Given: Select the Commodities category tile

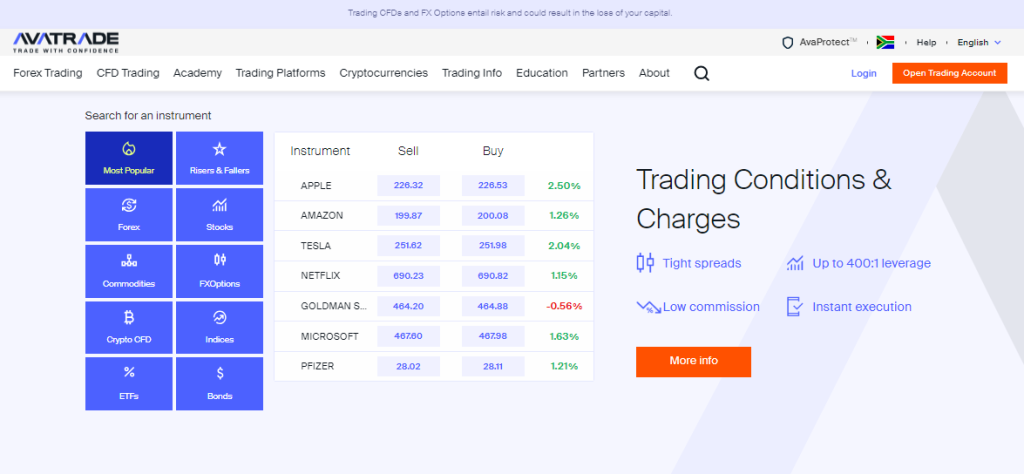Looking at the screenshot, I should (x=129, y=272).
